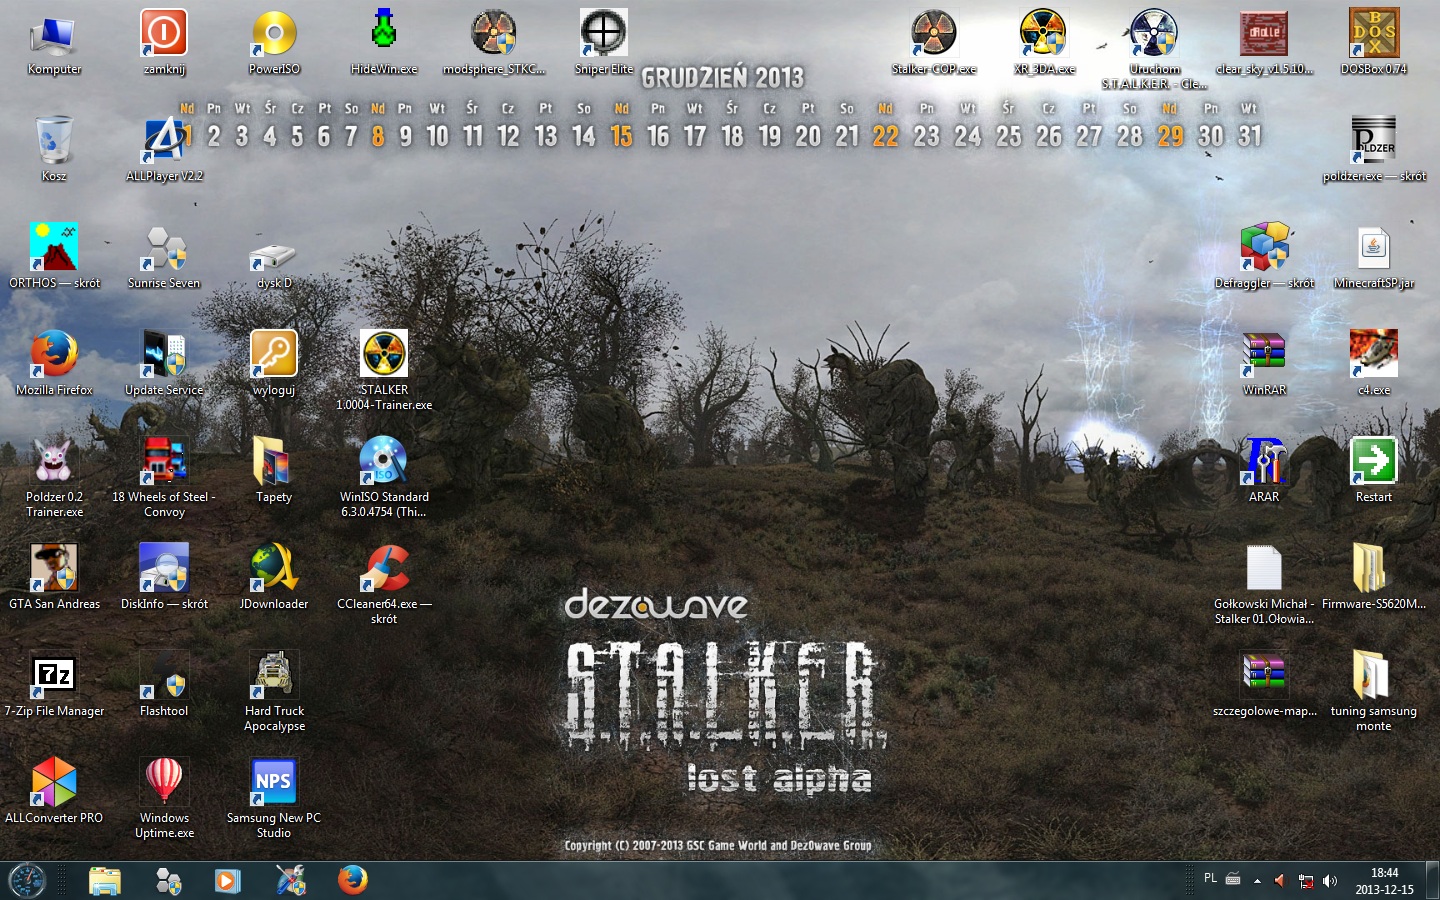Open the crossed-tools taskbar shortcut

tap(290, 881)
